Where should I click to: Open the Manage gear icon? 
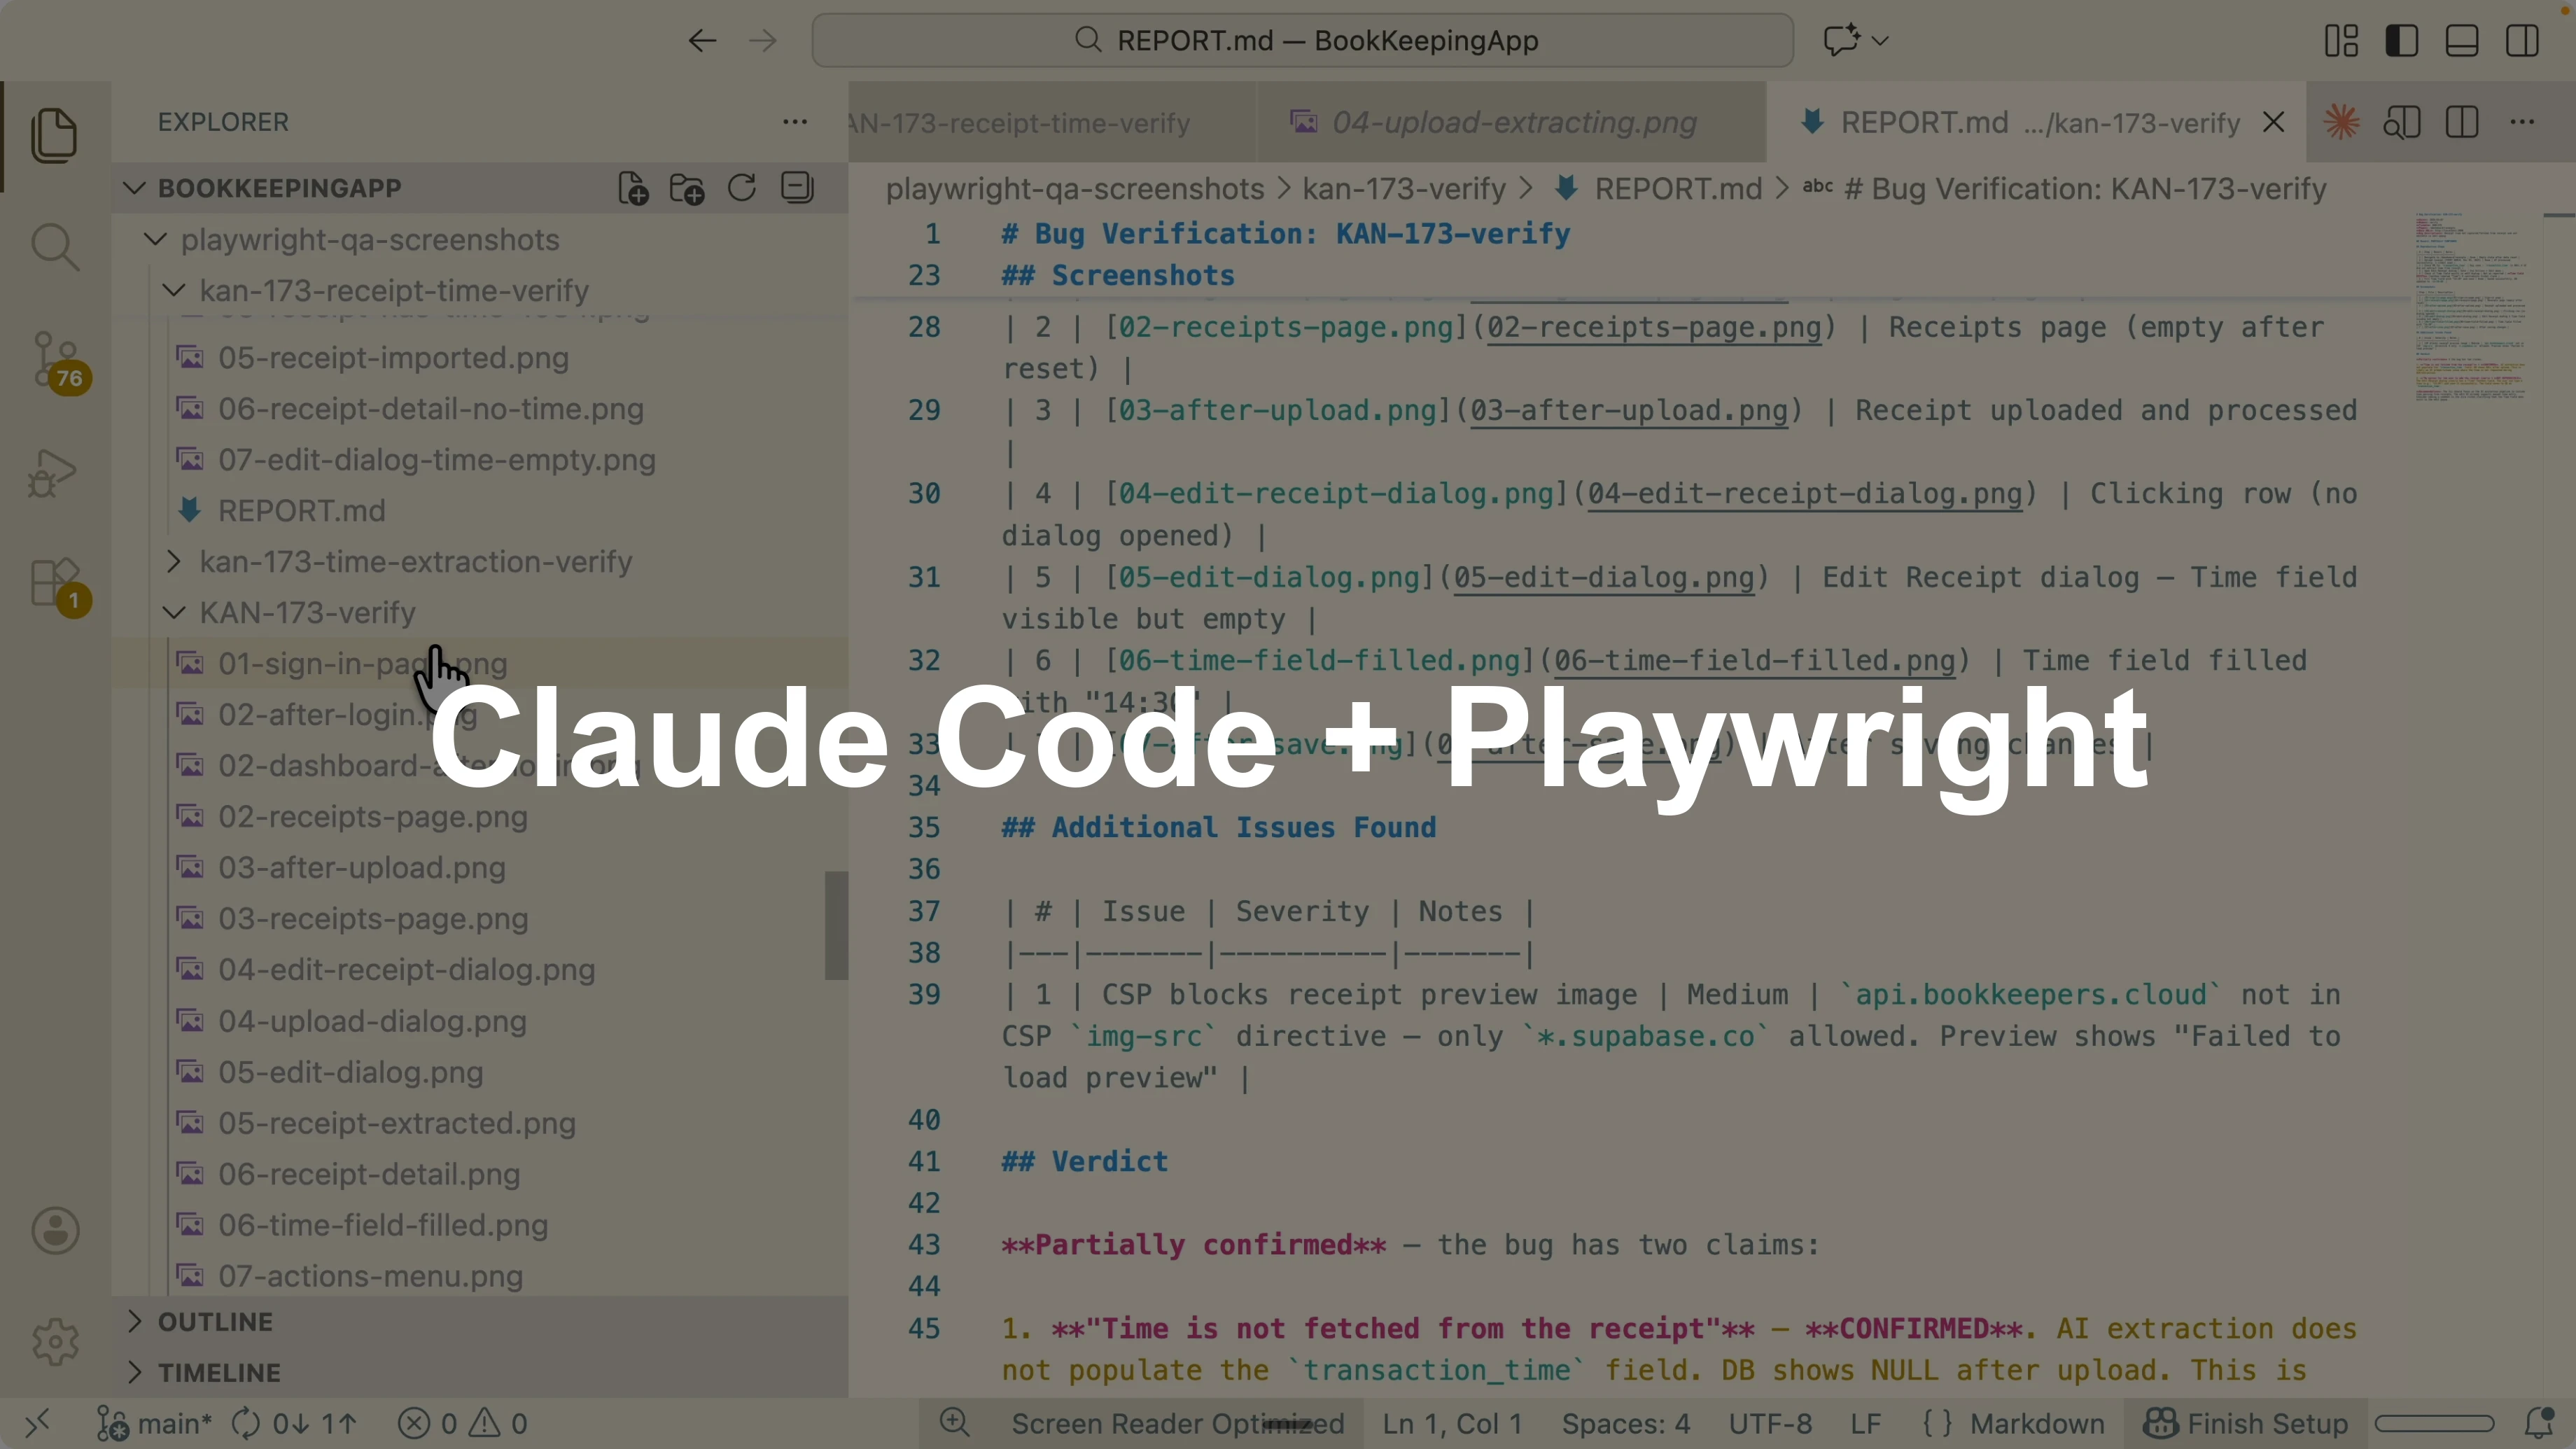pos(55,1341)
